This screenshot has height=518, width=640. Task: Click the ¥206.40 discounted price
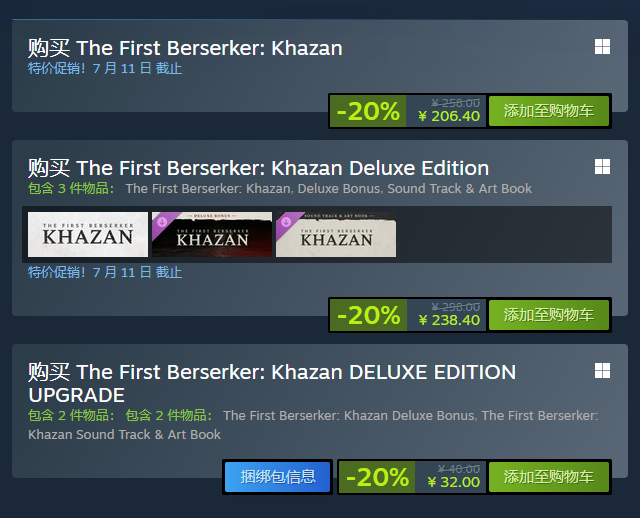click(x=449, y=116)
